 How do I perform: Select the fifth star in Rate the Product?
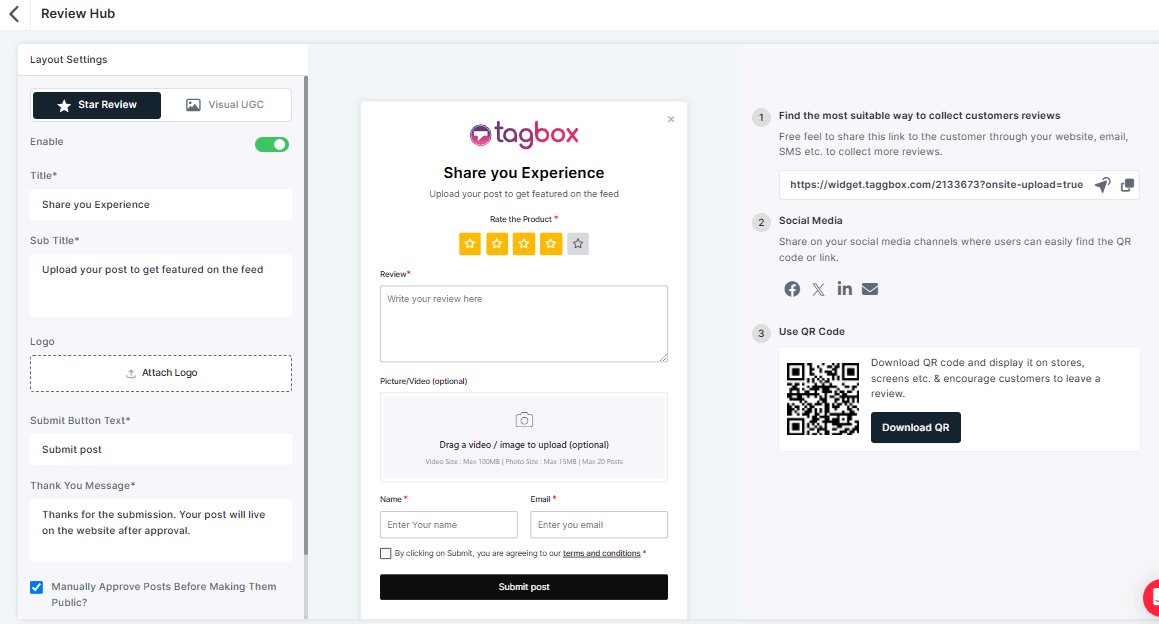tap(577, 243)
